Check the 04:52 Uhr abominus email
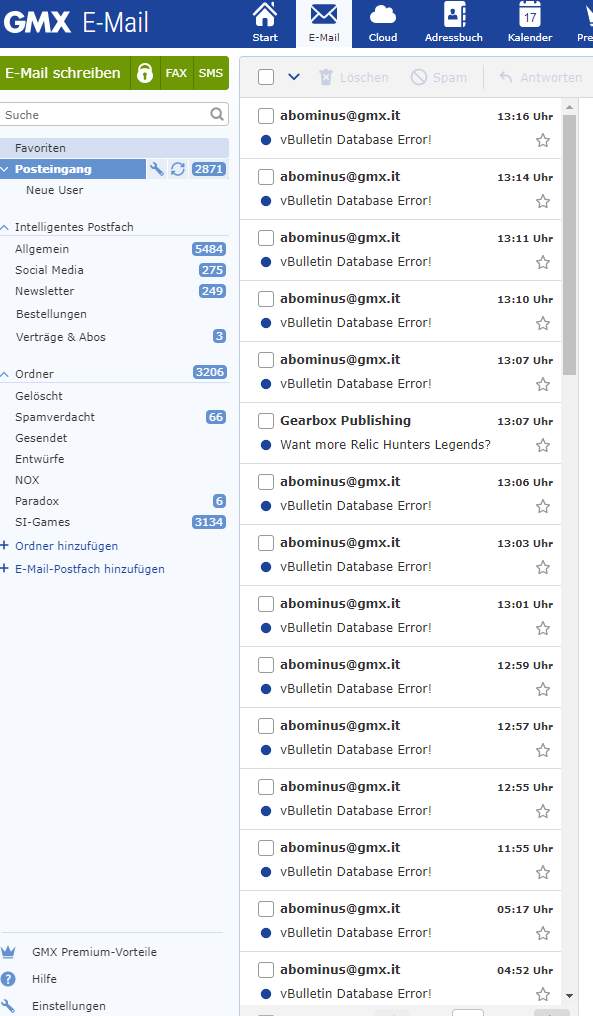 [266, 970]
